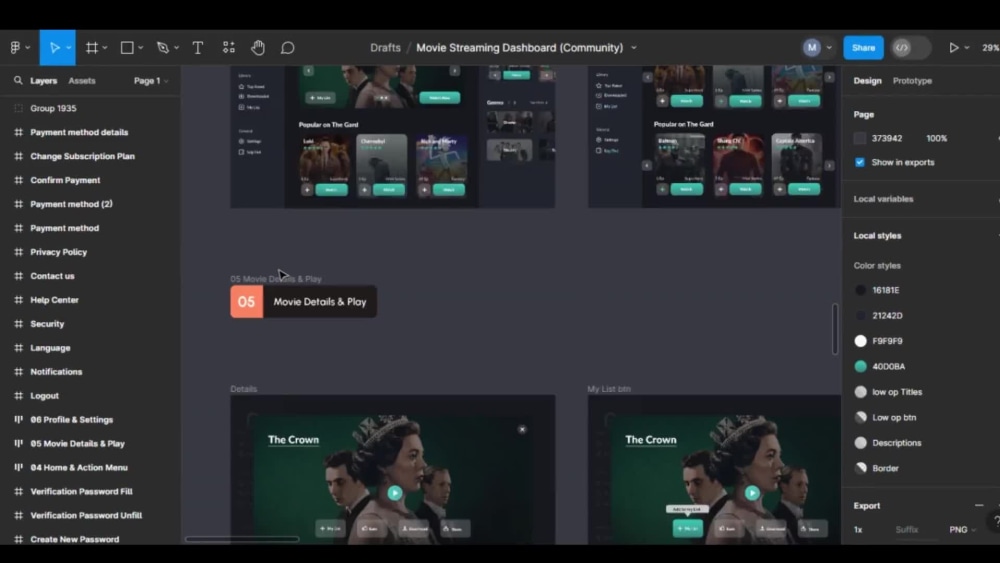1000x563 pixels.
Task: Click the section icon beside 04 Home & Action Menu
Action: [x=18, y=467]
